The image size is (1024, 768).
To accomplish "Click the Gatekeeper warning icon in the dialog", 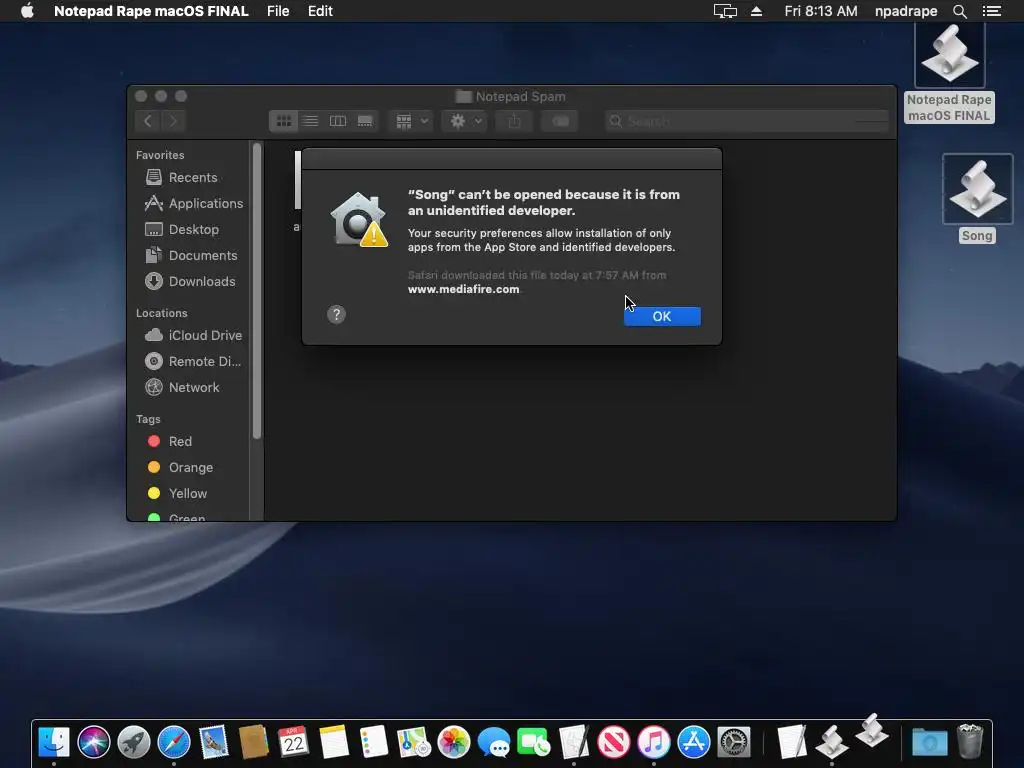I will (359, 220).
